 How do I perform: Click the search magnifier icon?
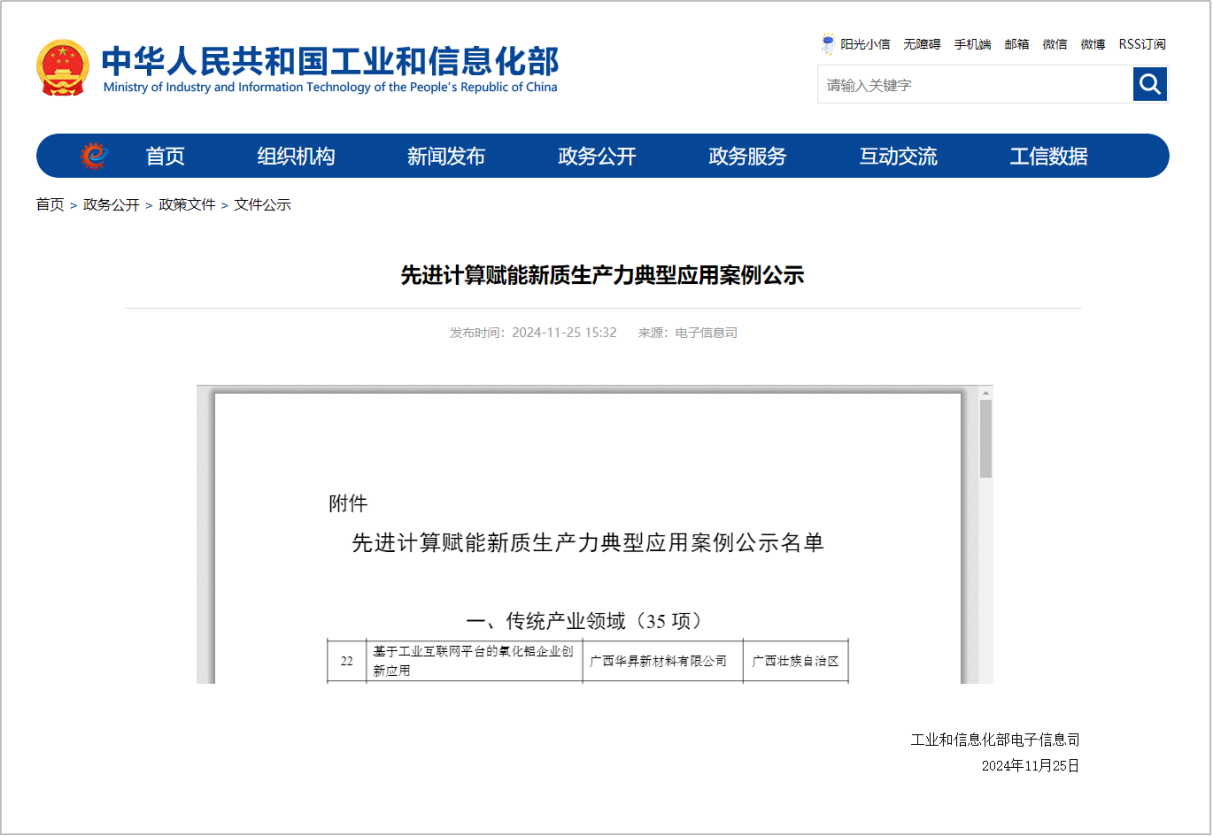pos(1149,84)
